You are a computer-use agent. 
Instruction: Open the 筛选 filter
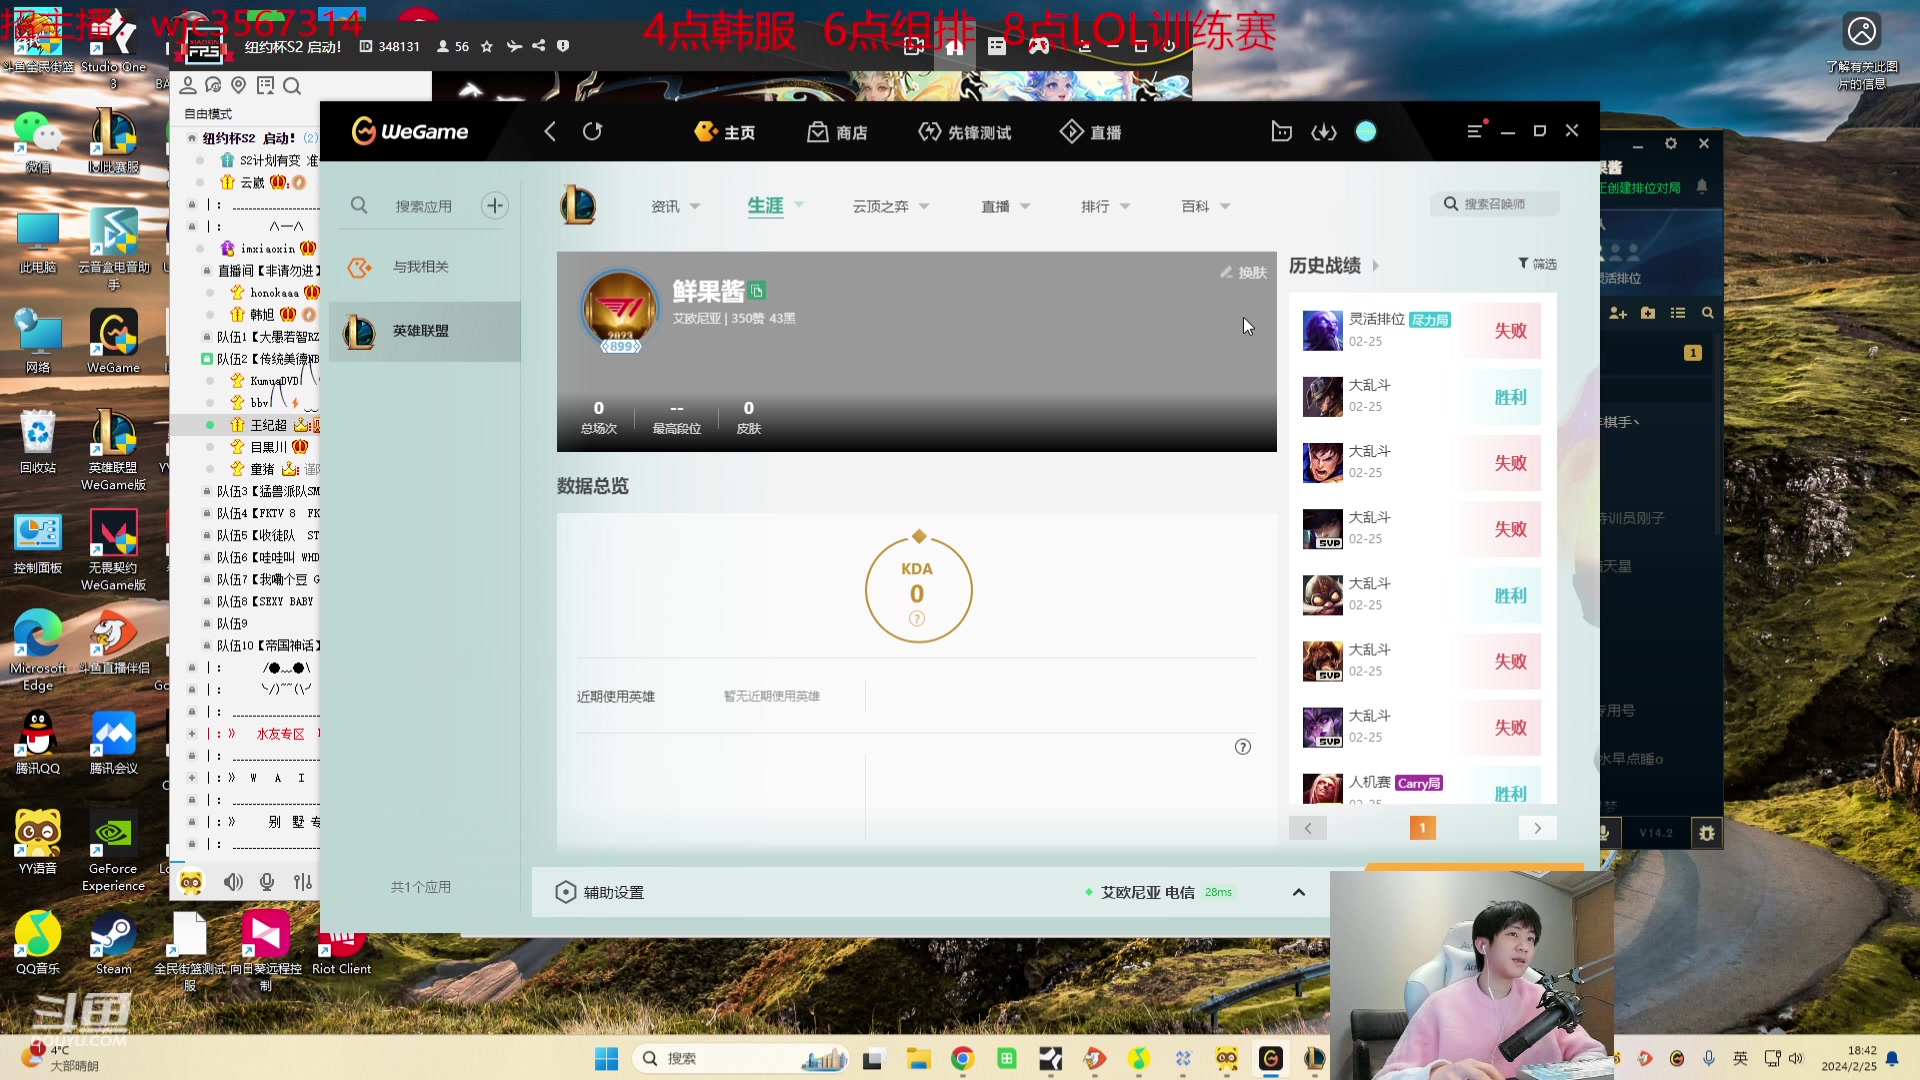pyautogui.click(x=1537, y=264)
